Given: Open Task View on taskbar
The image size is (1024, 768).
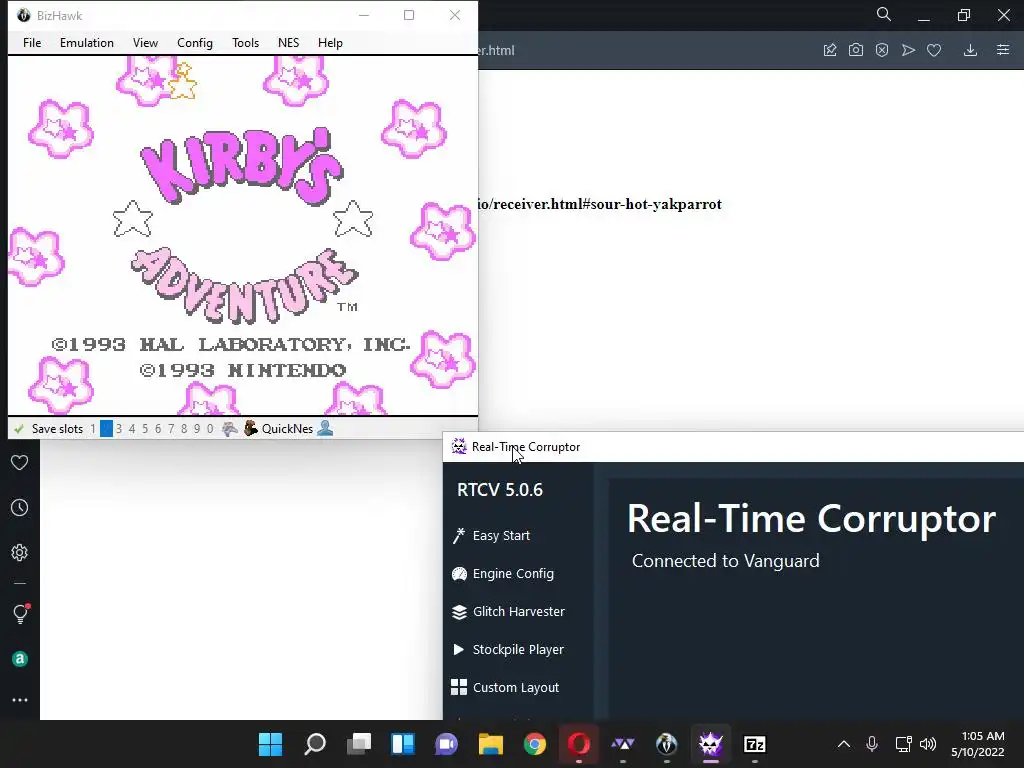Looking at the screenshot, I should (359, 744).
